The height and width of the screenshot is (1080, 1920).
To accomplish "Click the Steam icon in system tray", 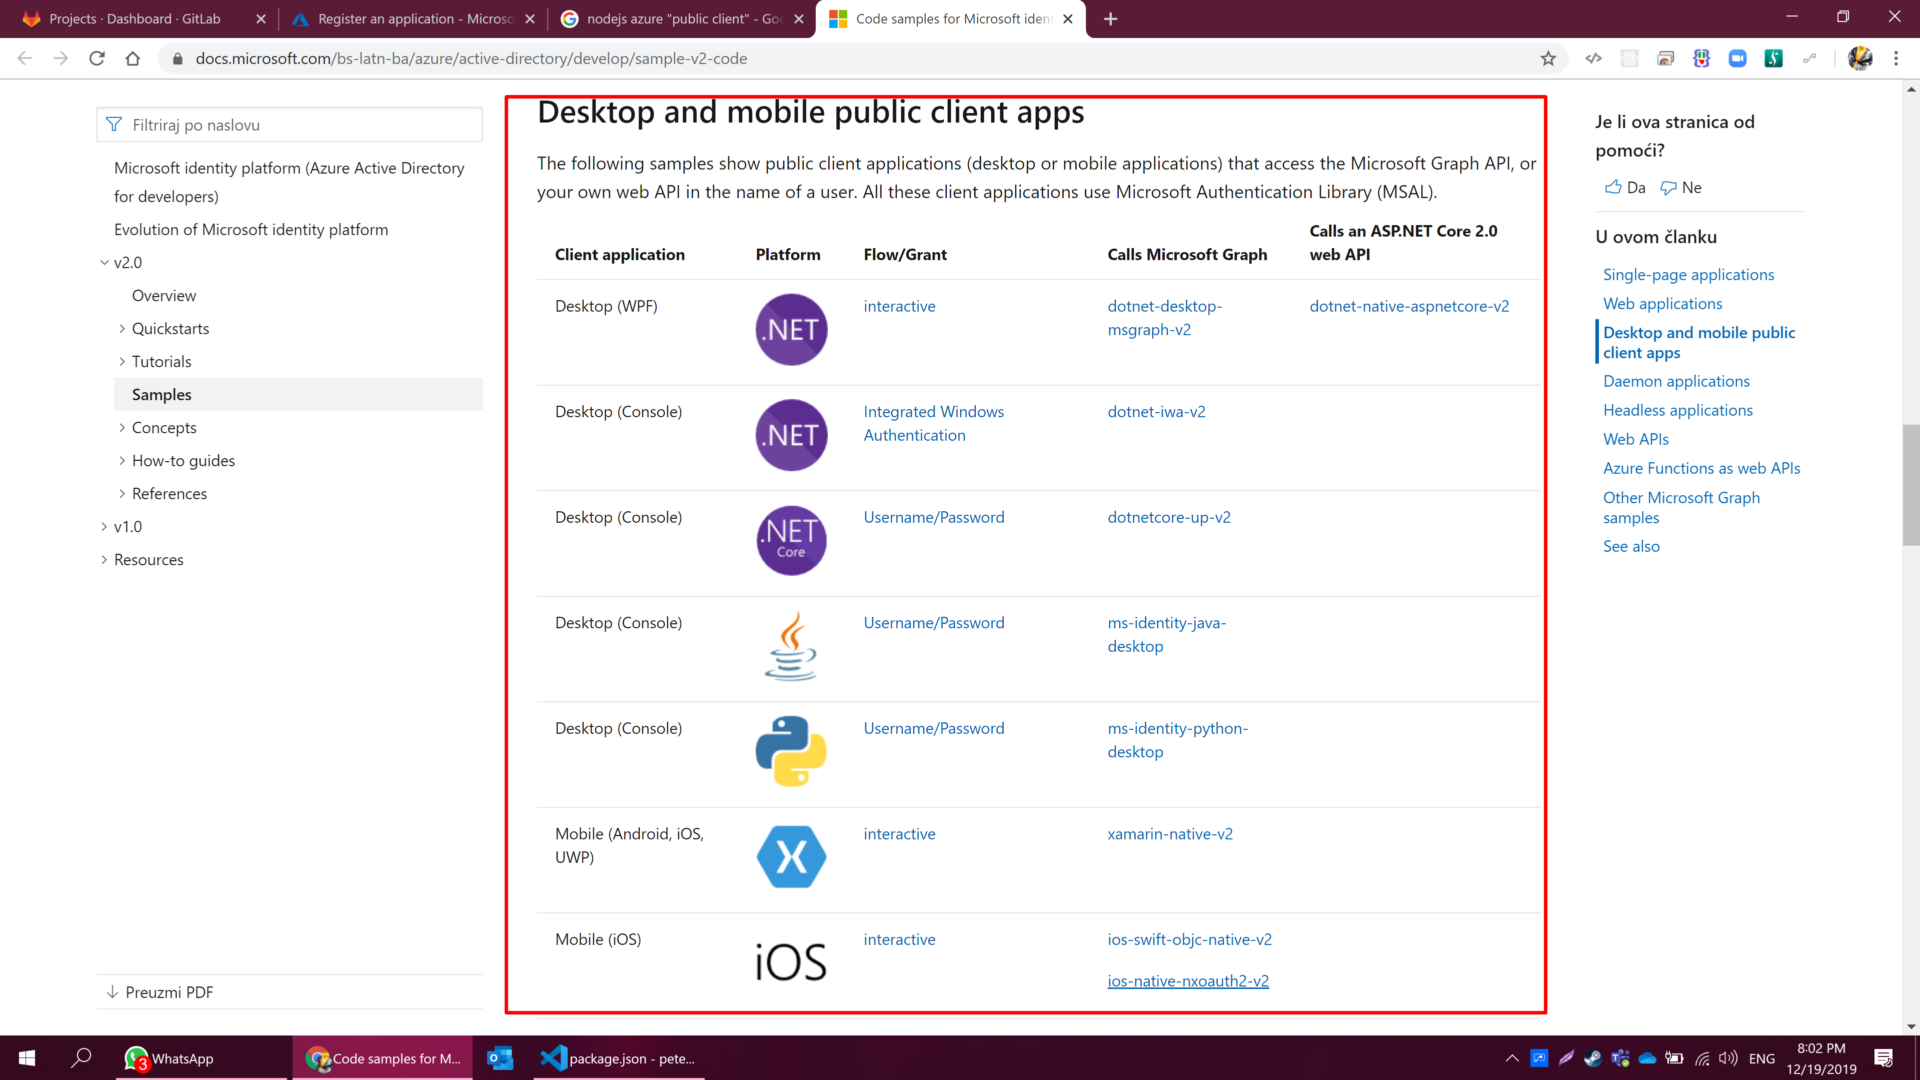I will (1592, 1059).
